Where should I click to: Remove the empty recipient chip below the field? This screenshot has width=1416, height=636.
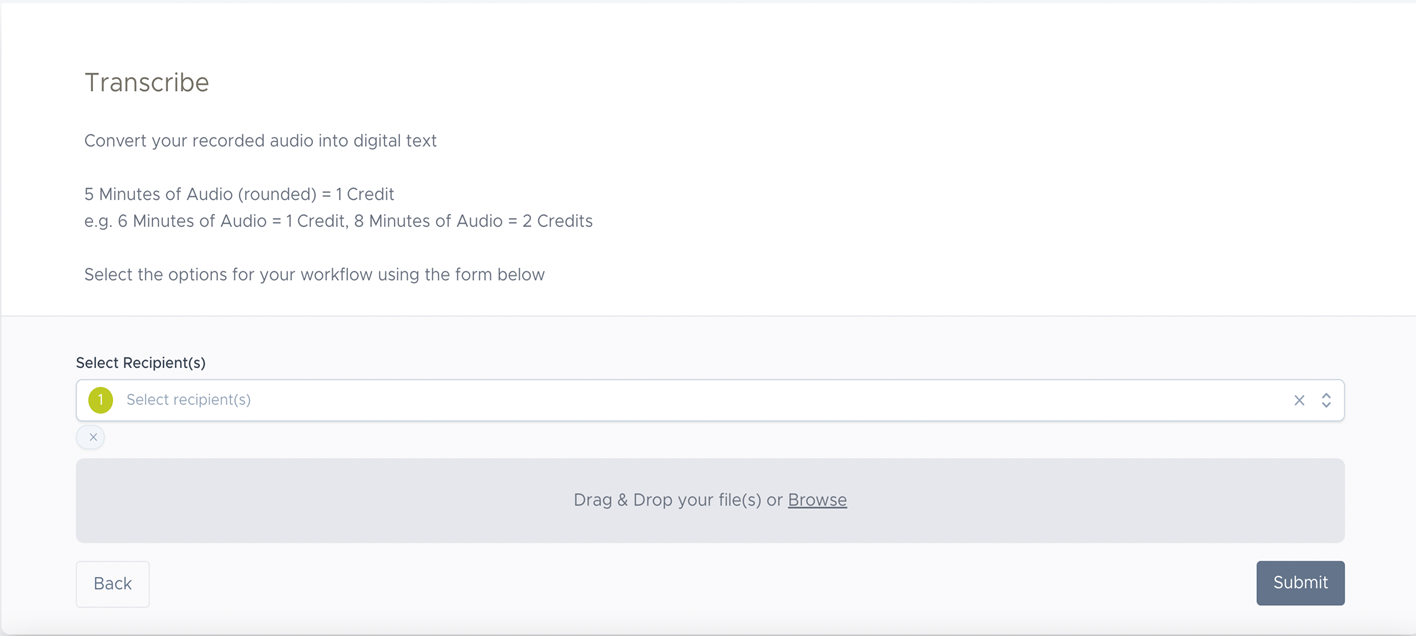coord(92,437)
